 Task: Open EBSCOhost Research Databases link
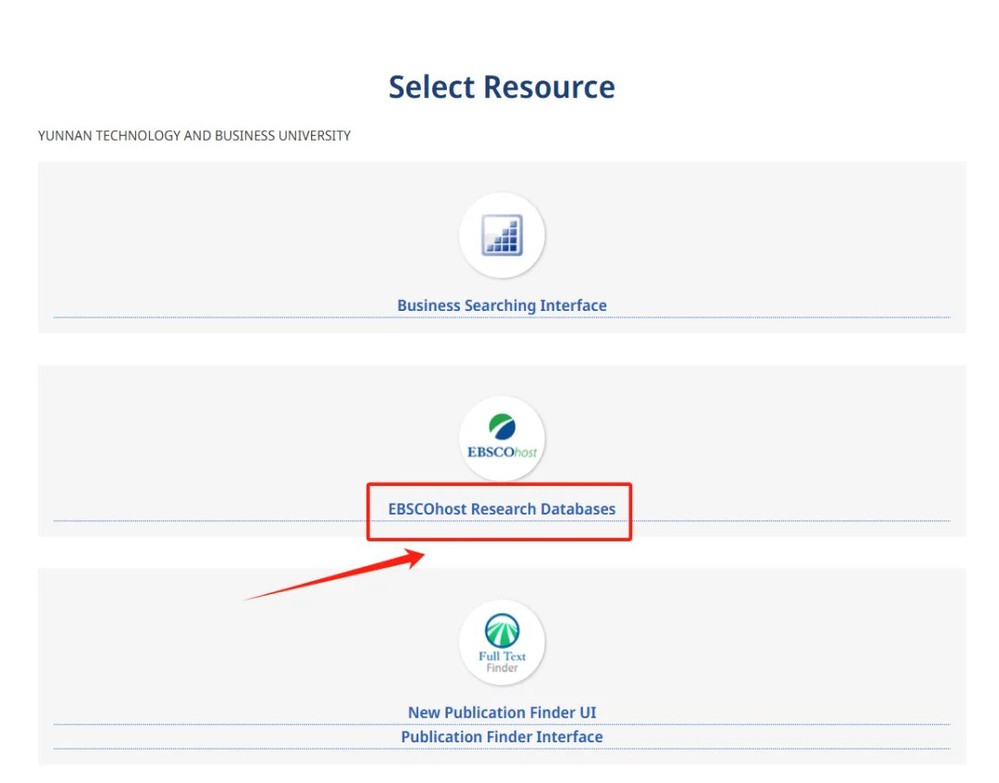[502, 509]
